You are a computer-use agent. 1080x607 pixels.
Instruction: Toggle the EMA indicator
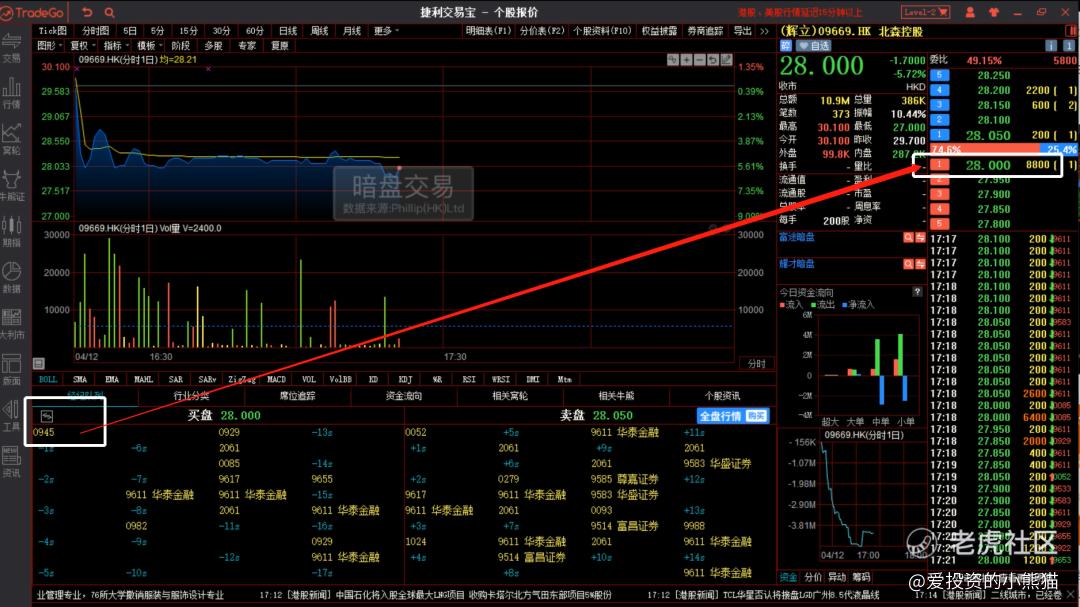pyautogui.click(x=112, y=379)
